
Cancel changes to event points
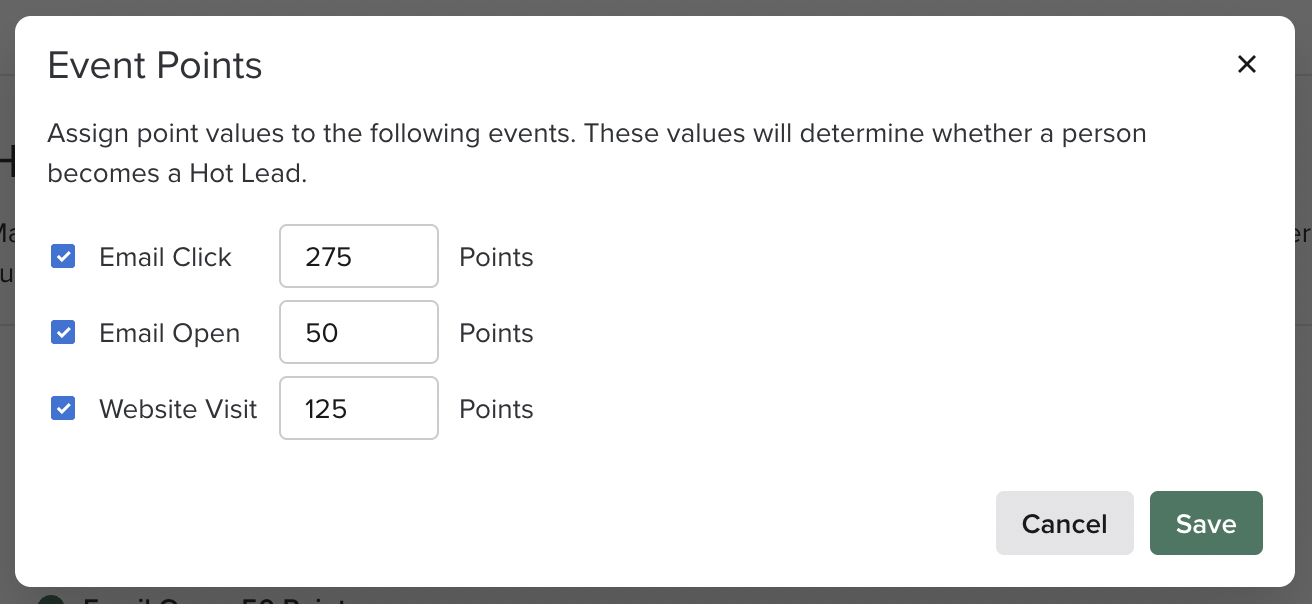pyautogui.click(x=1064, y=523)
